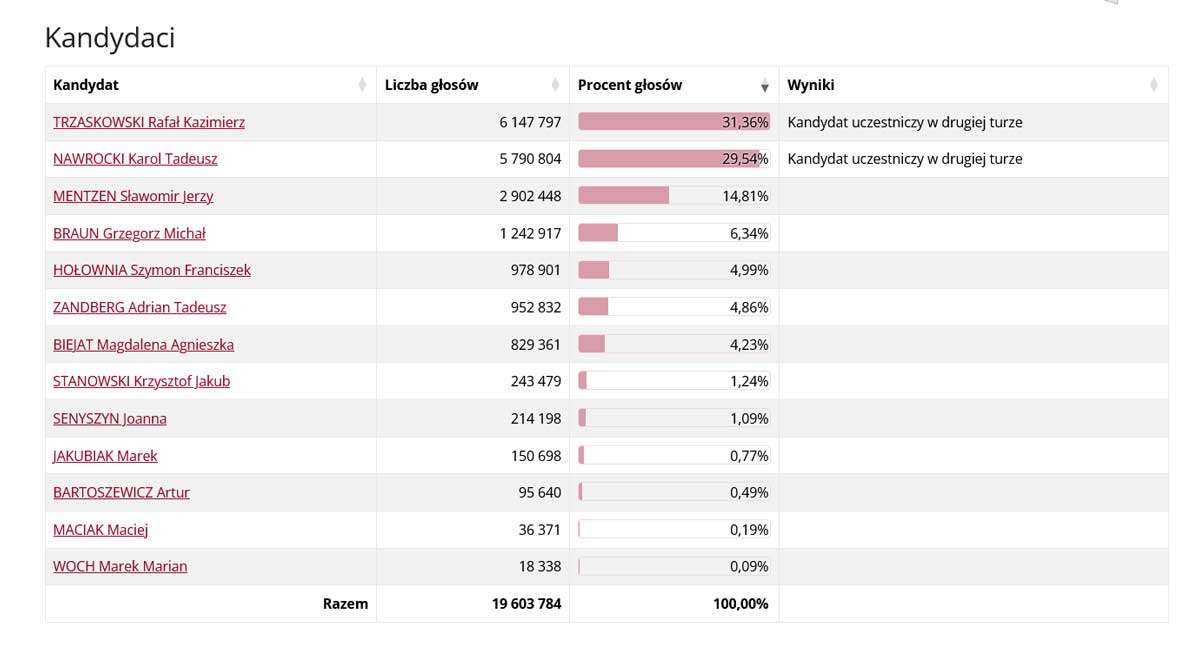Click BRAUN Grzegorz Michał link

tap(129, 233)
